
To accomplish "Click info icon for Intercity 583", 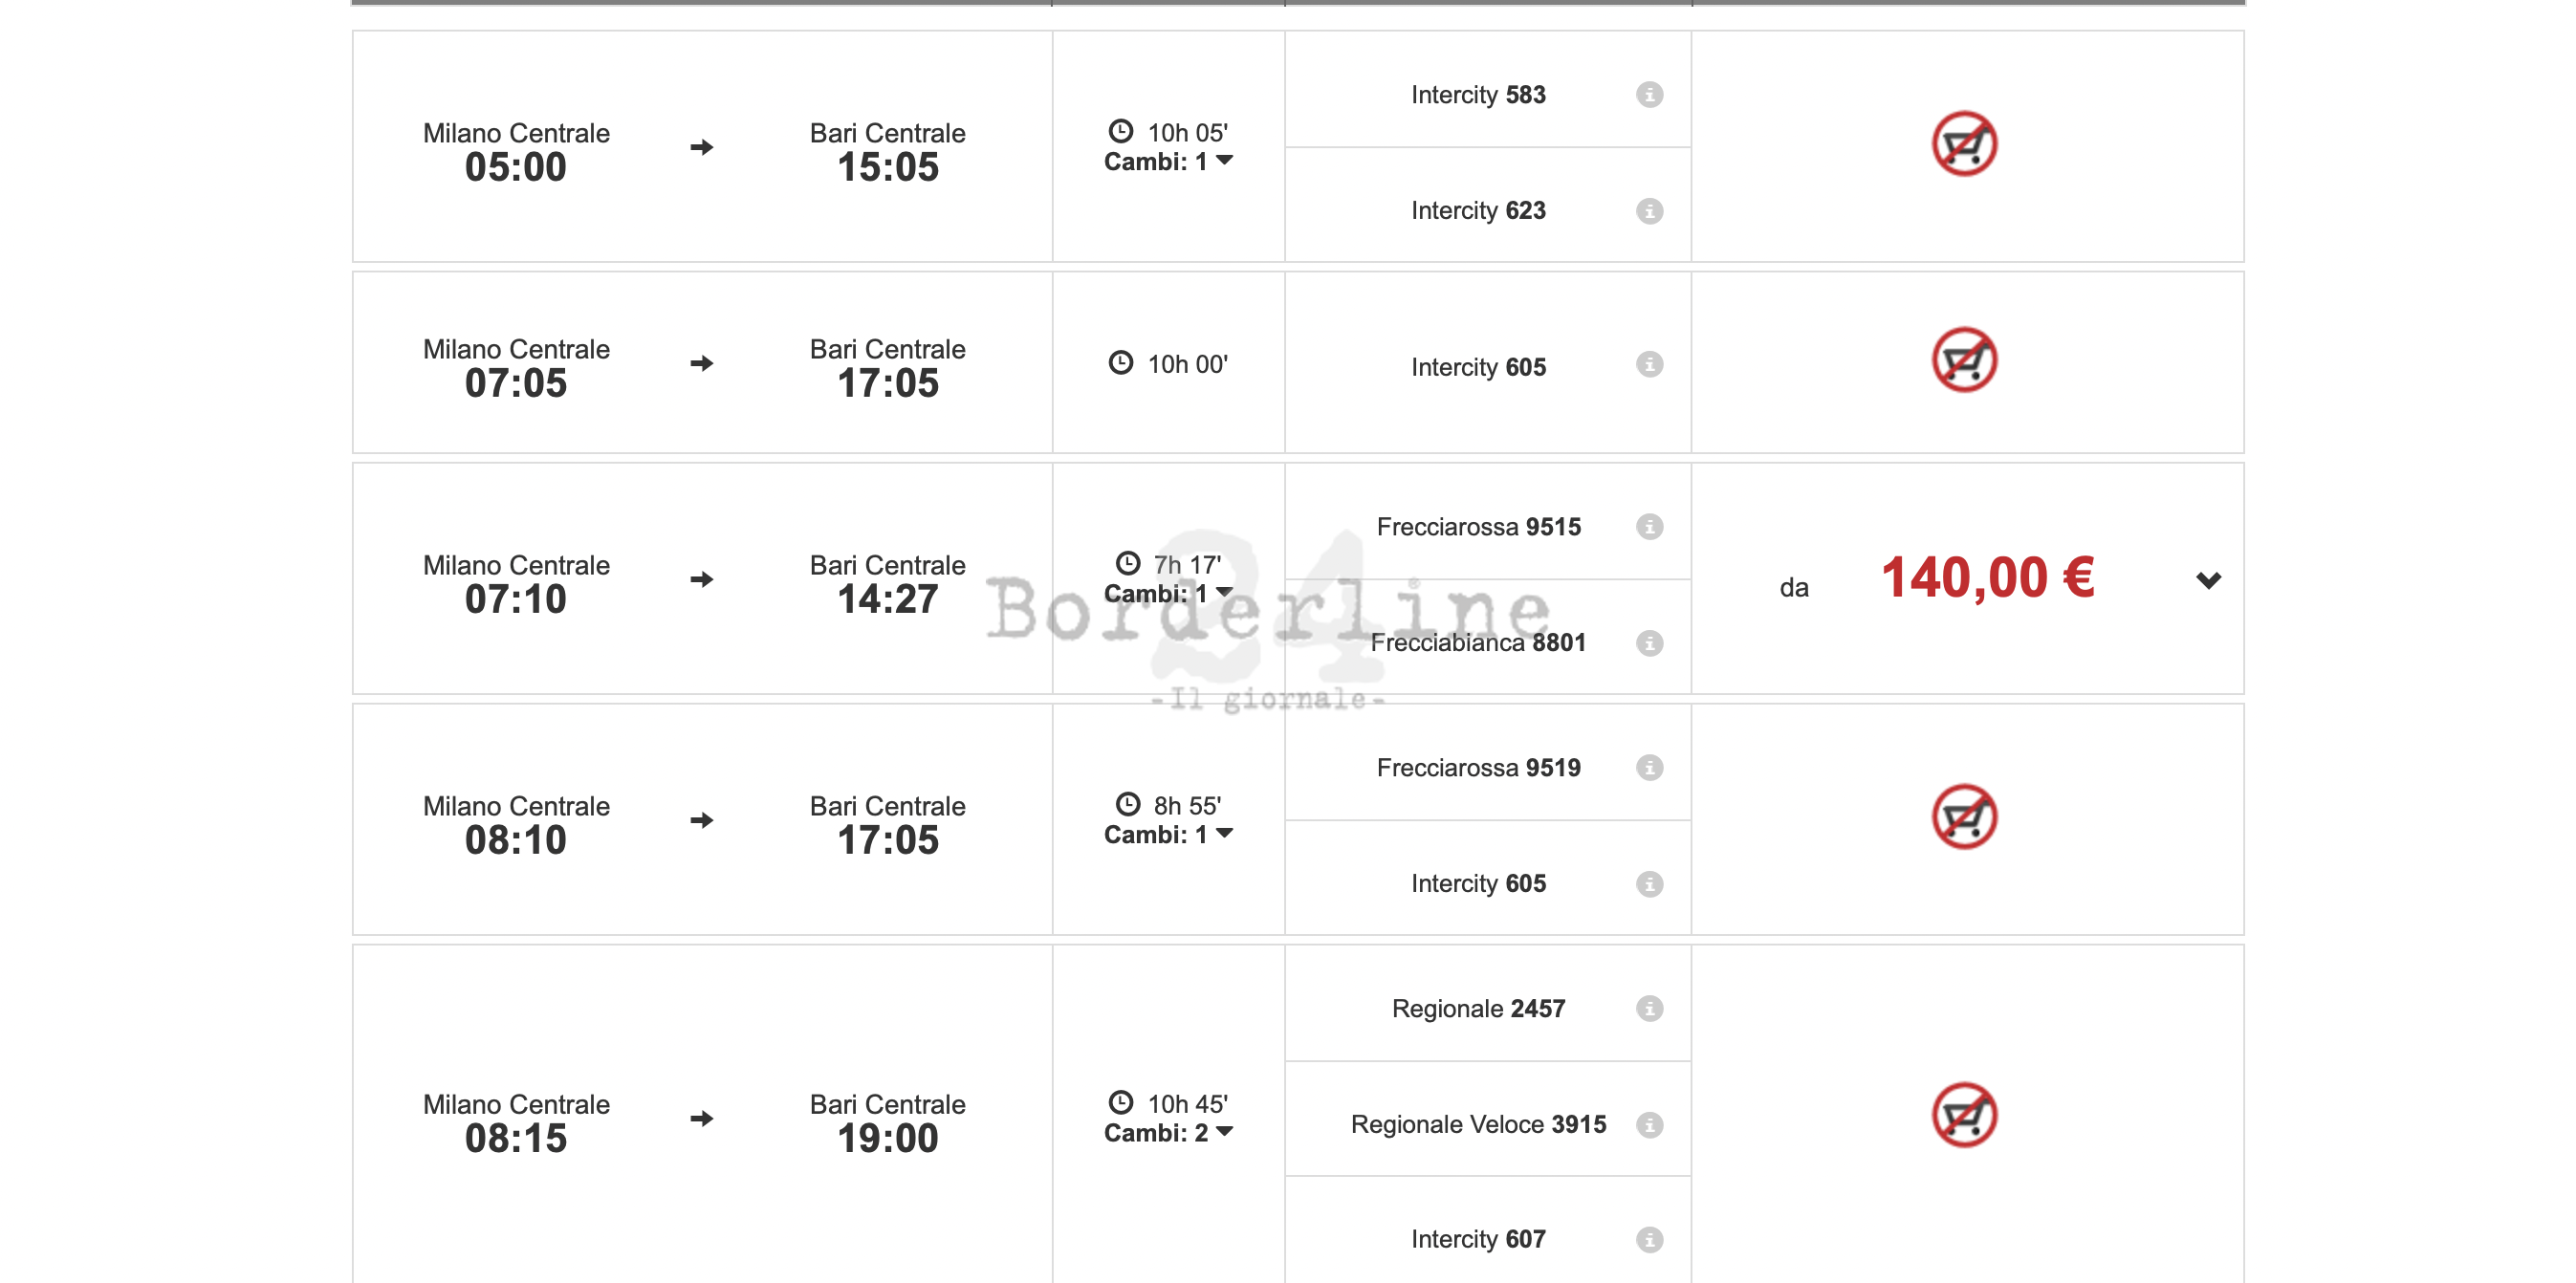I will point(1649,95).
